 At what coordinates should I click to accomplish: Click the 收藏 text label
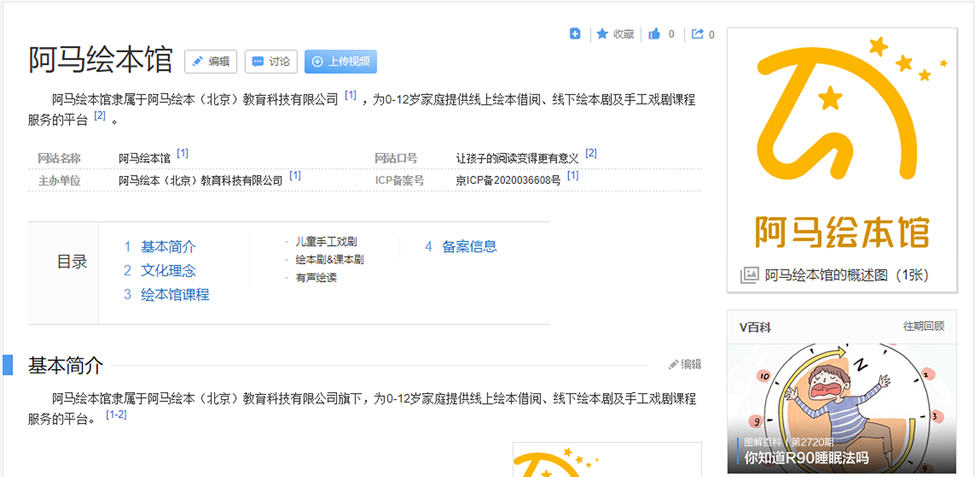point(624,34)
